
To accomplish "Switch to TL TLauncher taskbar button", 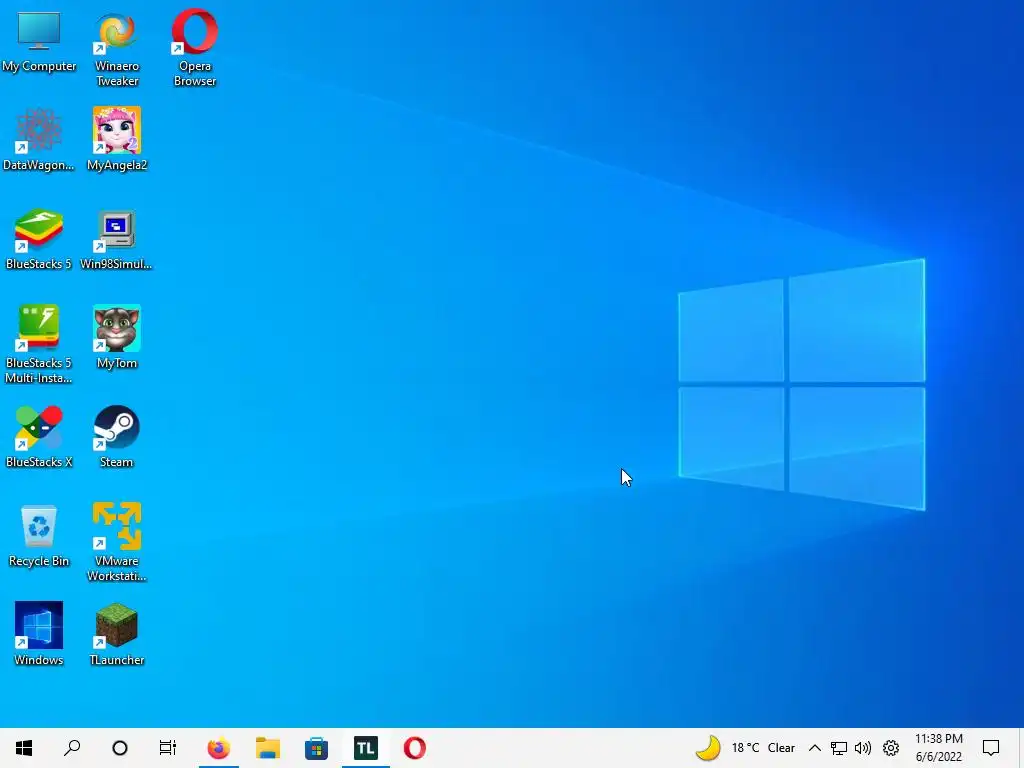I will tap(366, 748).
